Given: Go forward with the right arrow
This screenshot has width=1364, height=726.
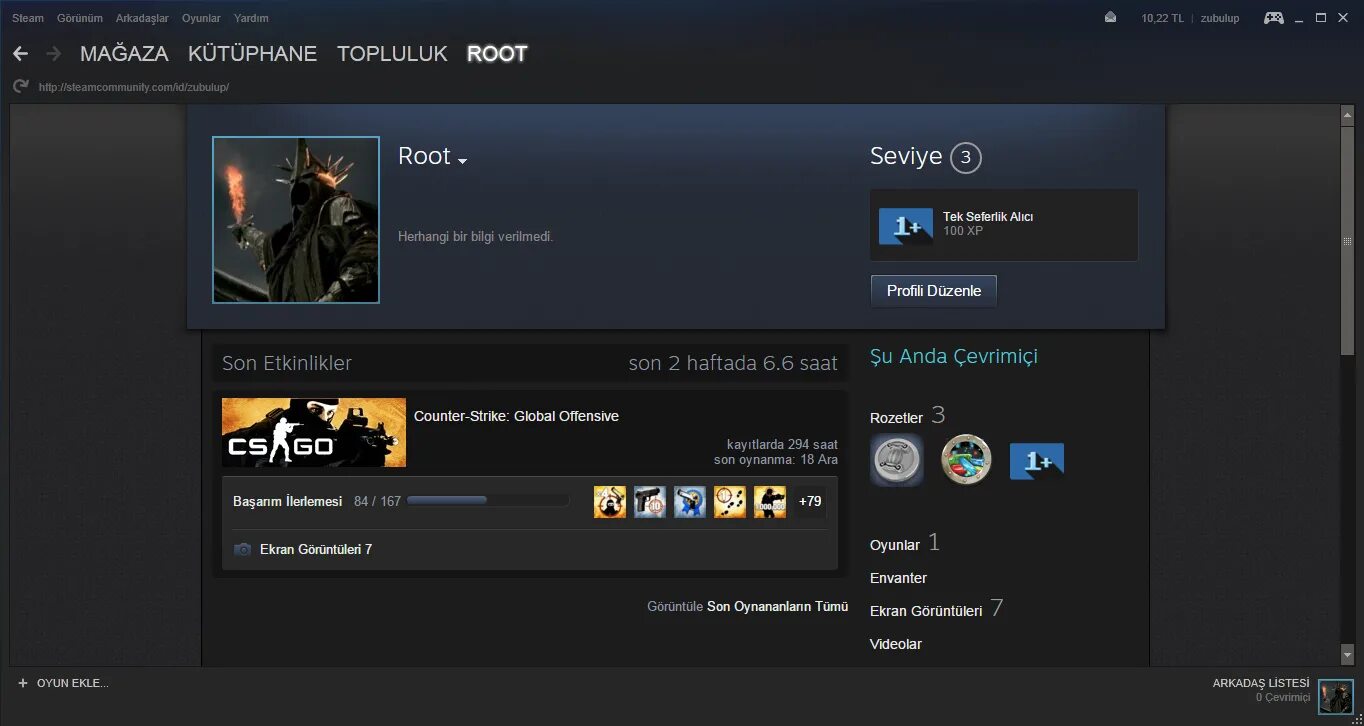Looking at the screenshot, I should (54, 53).
